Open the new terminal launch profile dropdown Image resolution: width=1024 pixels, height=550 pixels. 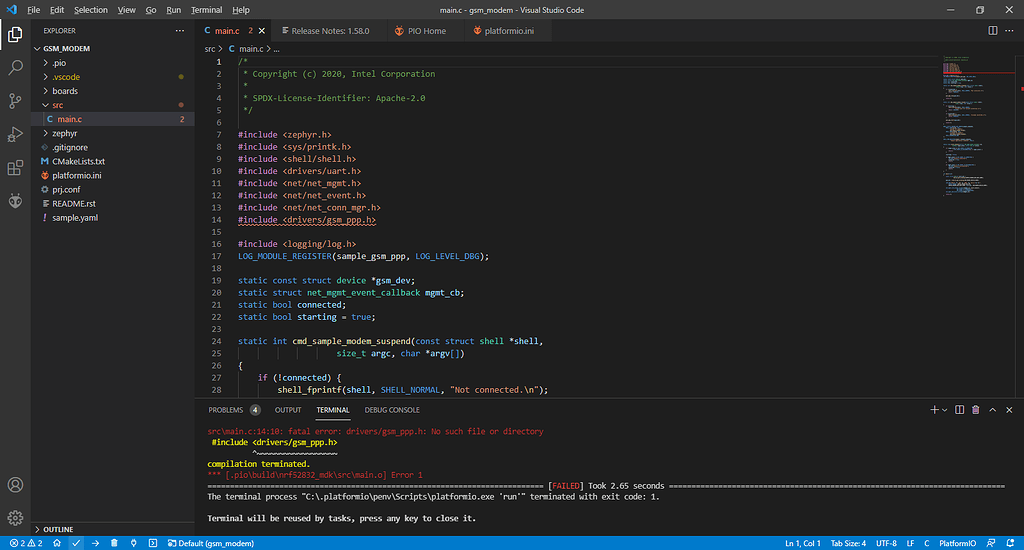[x=944, y=410]
